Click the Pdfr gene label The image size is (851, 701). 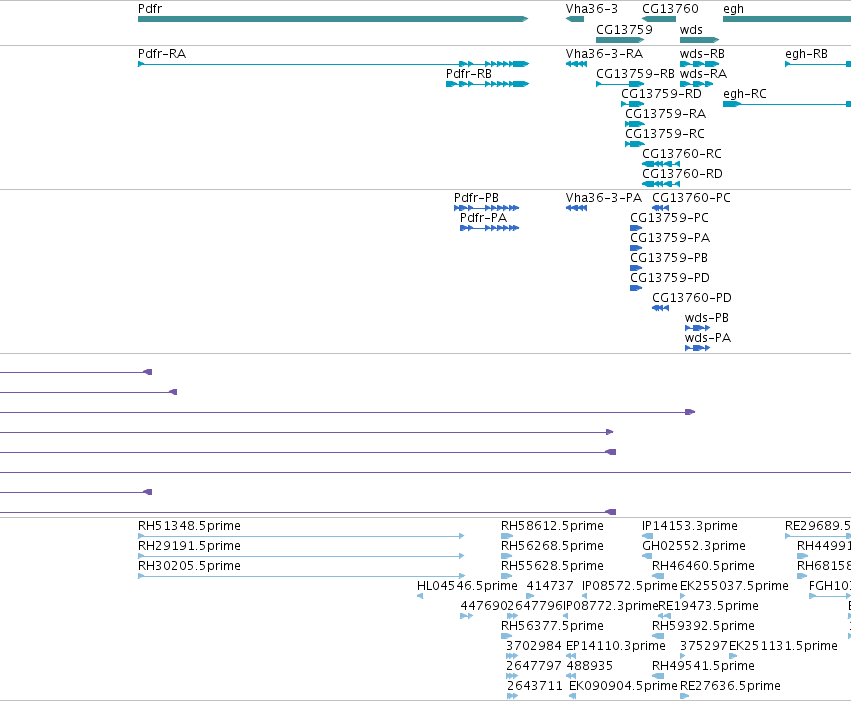(x=150, y=9)
